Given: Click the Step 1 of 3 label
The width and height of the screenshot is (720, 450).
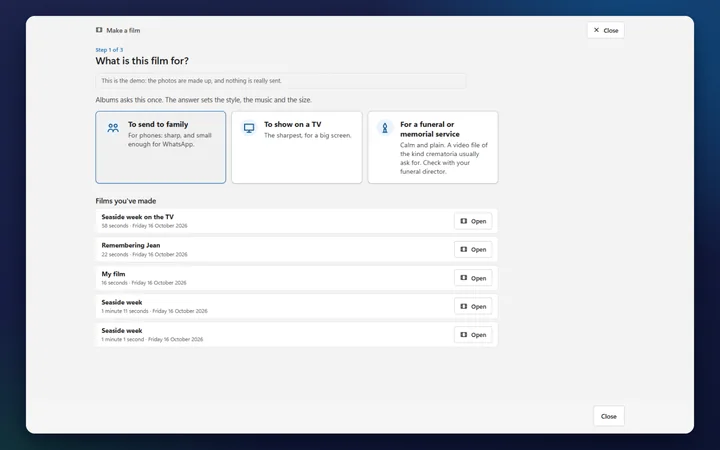Looking at the screenshot, I should pyautogui.click(x=109, y=50).
